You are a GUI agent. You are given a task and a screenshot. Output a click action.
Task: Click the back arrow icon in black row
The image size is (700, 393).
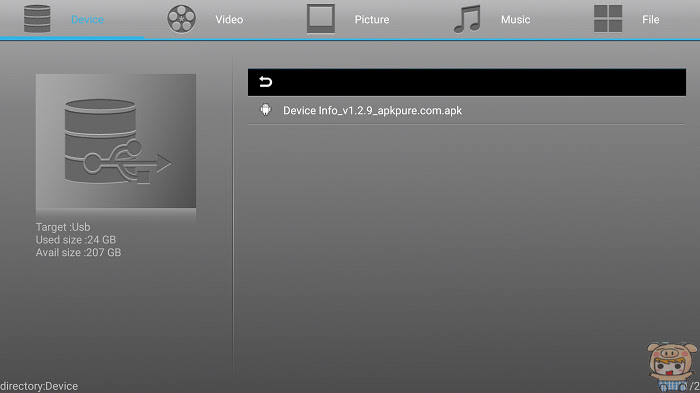click(x=266, y=82)
